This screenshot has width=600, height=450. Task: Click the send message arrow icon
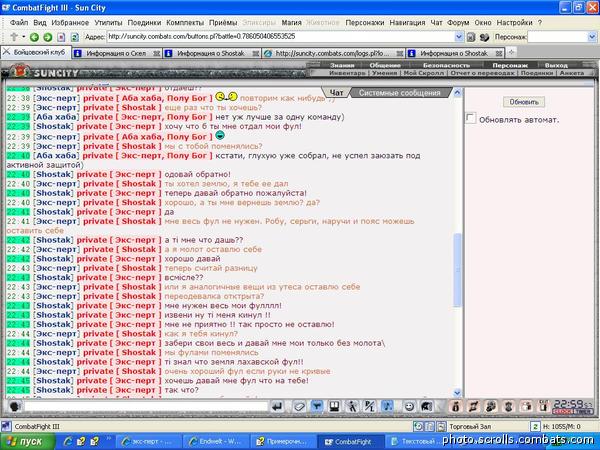pos(277,406)
